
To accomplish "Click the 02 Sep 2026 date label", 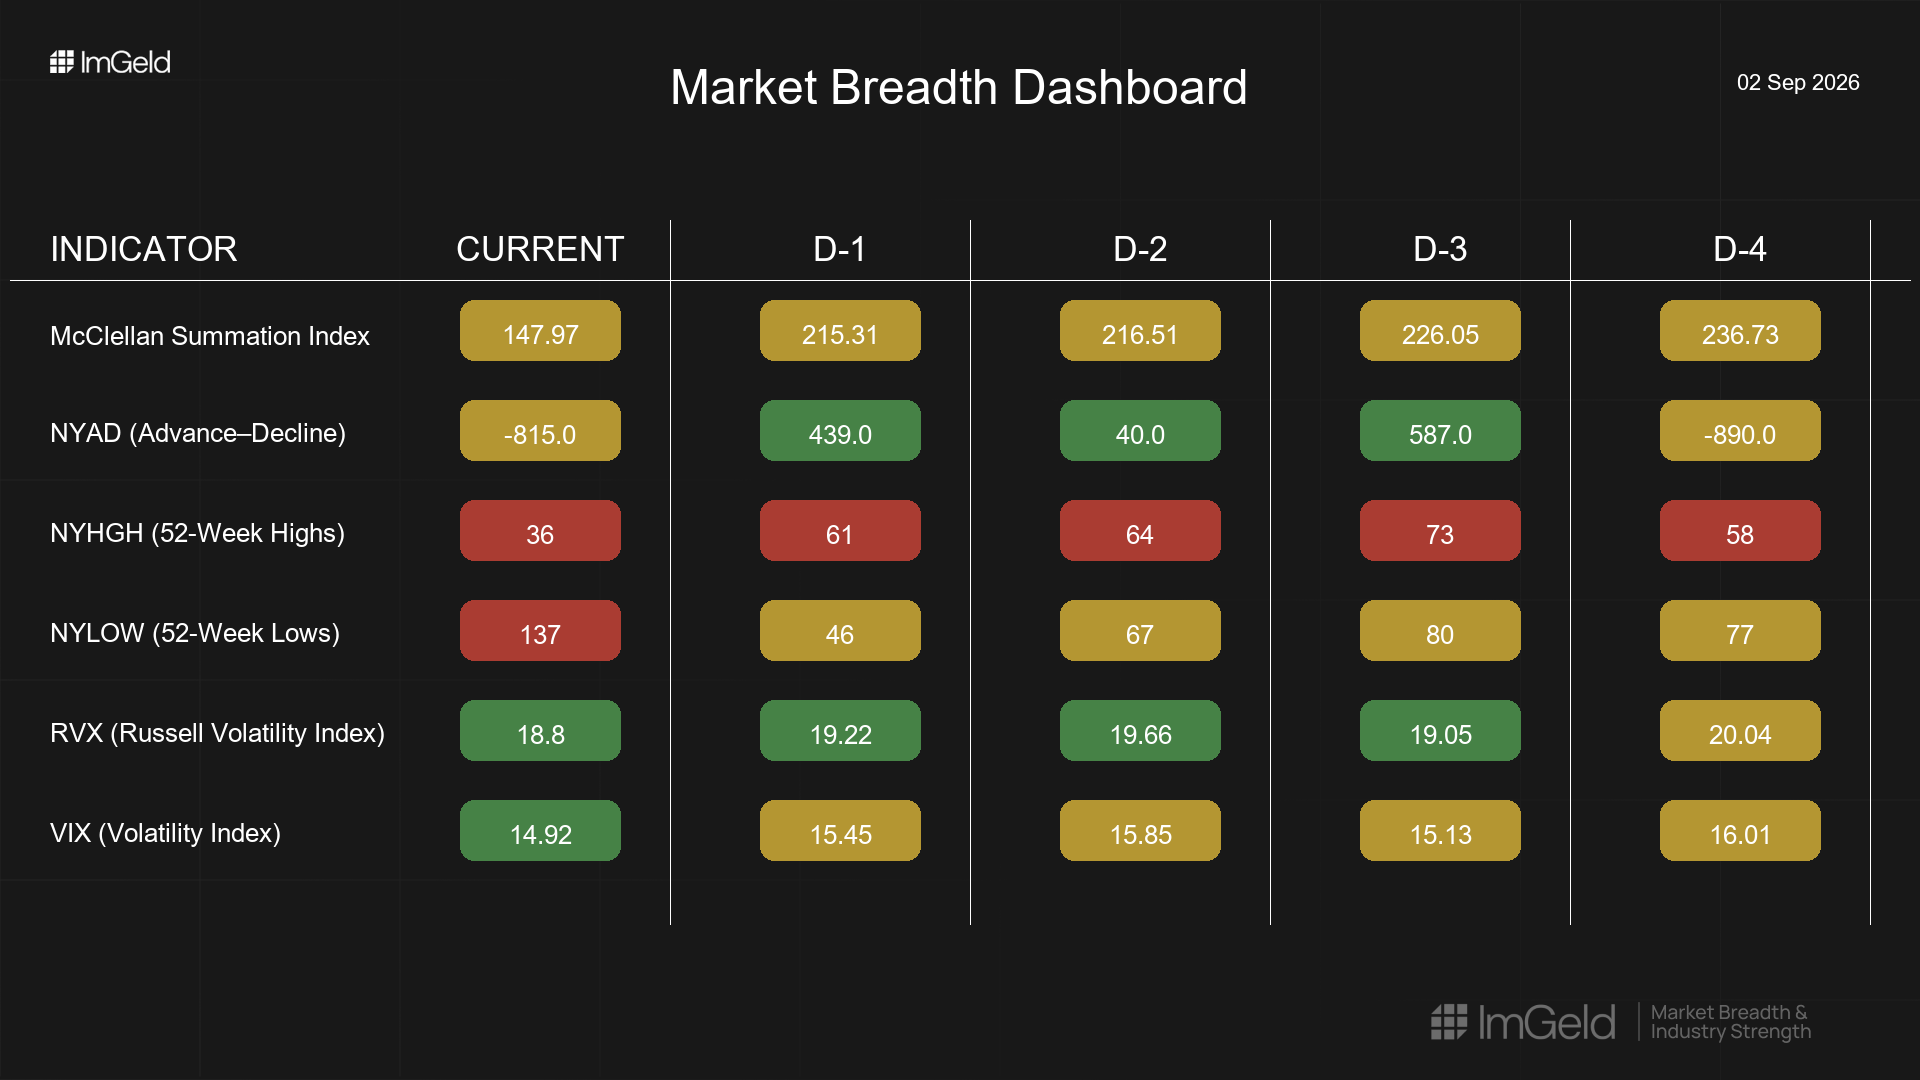I will pos(1798,83).
